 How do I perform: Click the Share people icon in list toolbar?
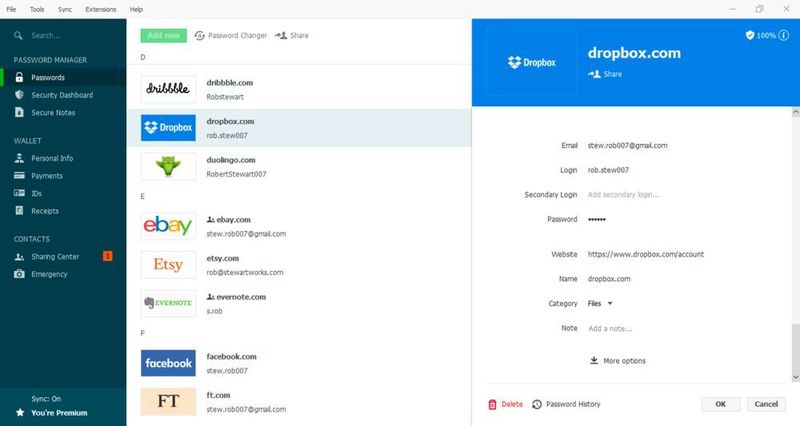click(281, 35)
